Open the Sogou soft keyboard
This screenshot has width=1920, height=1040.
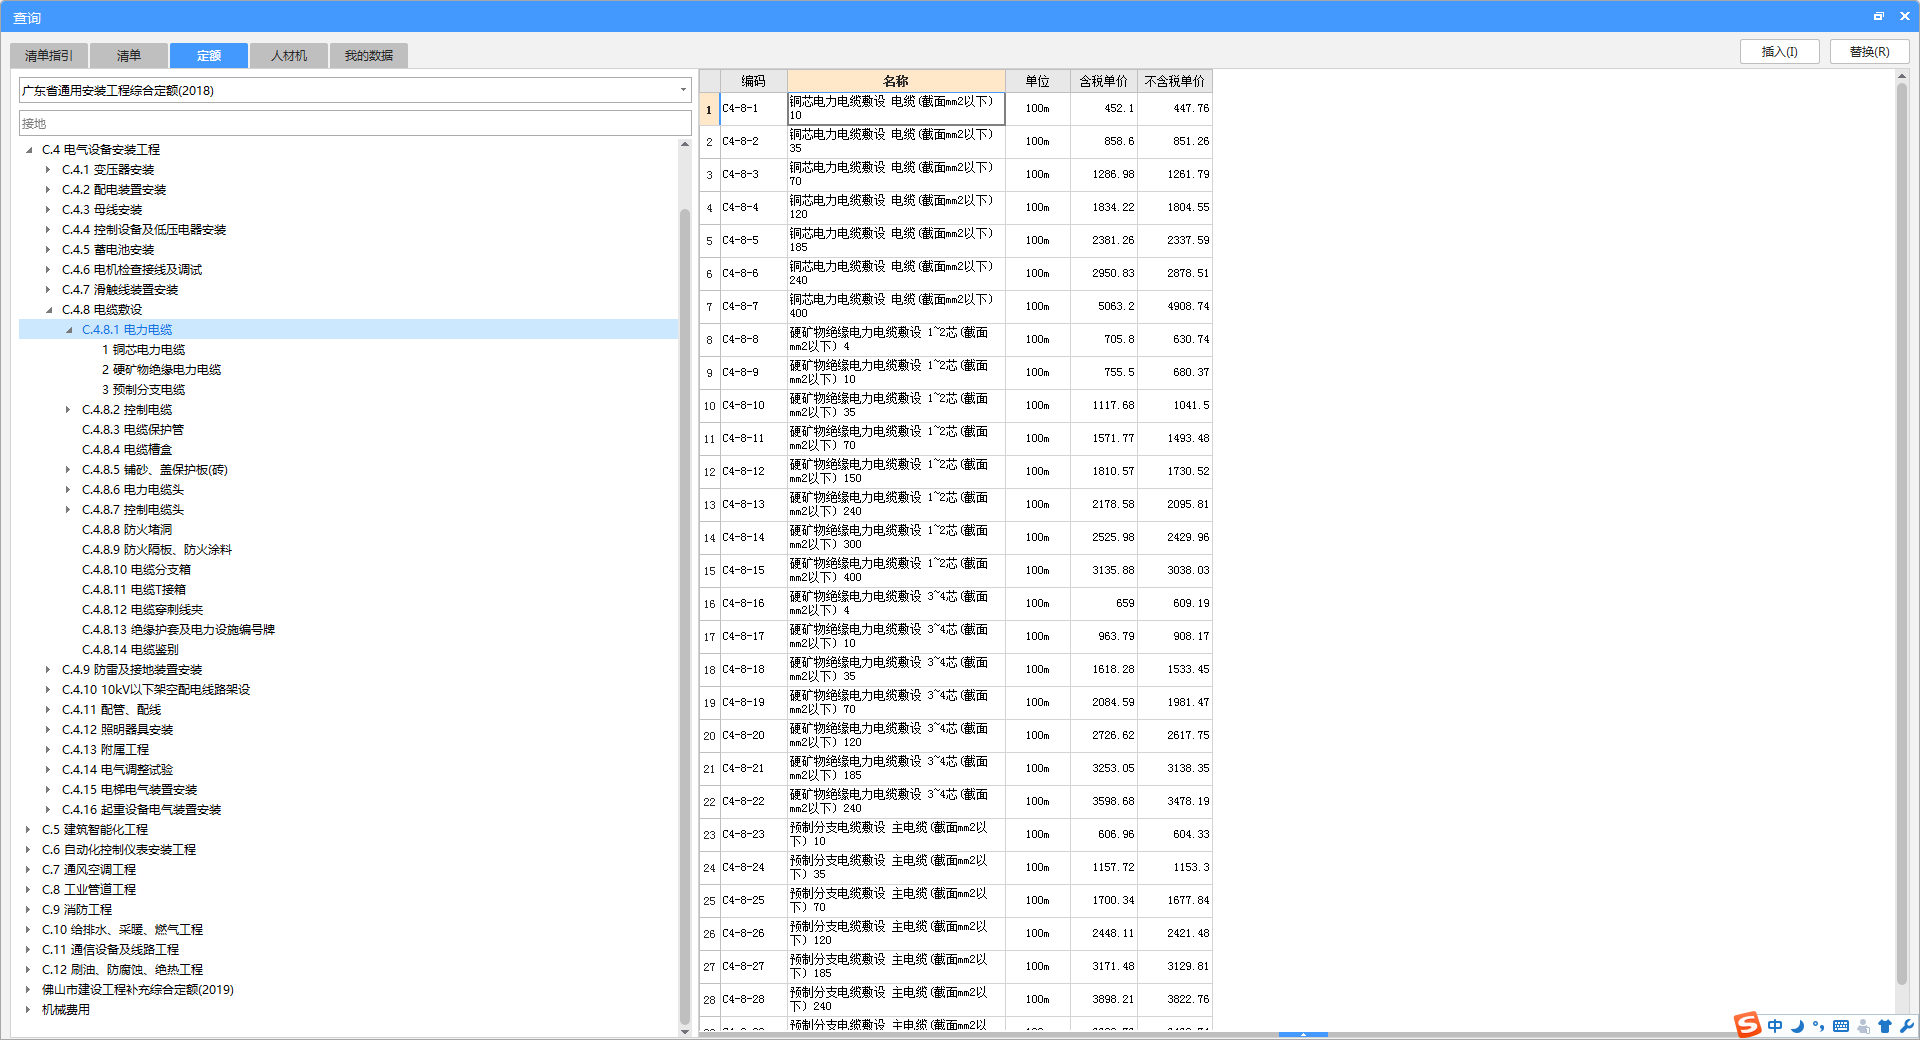(1841, 1026)
